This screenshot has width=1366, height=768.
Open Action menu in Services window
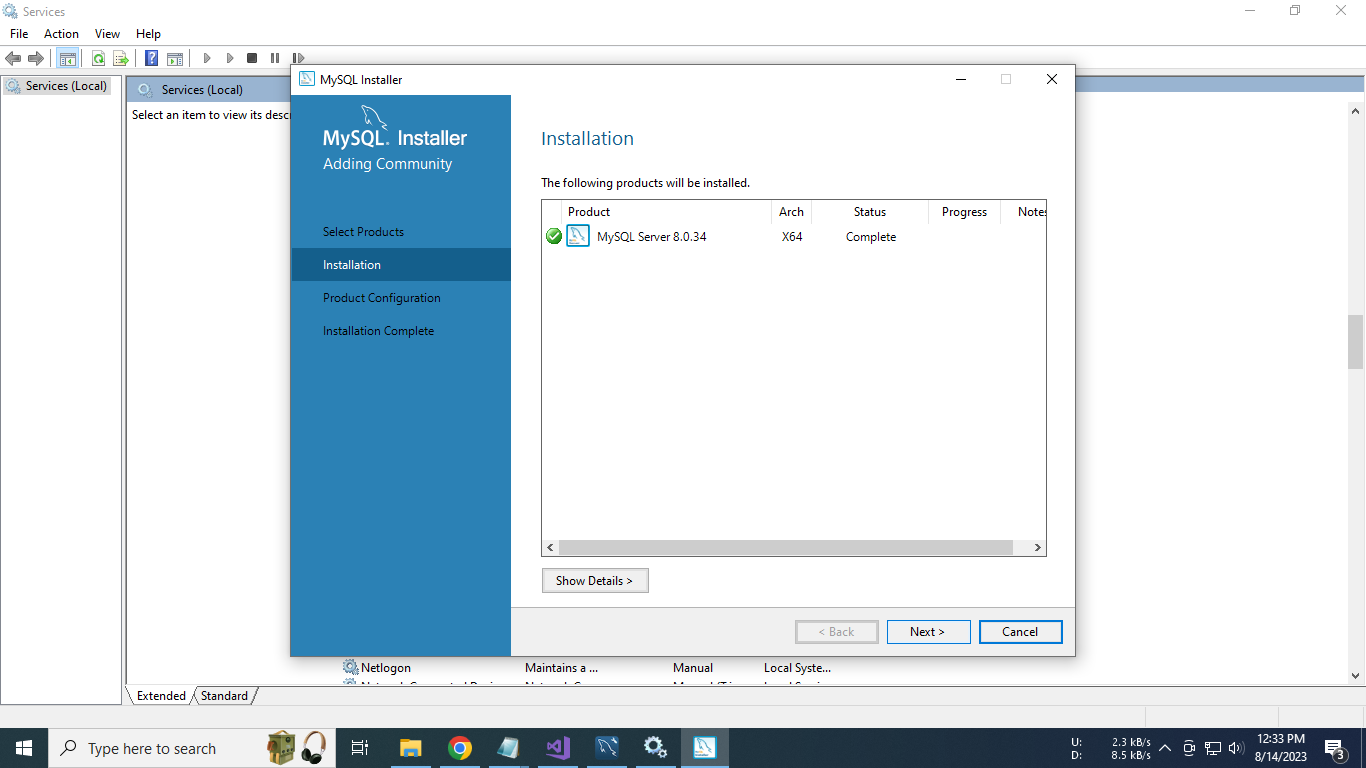[61, 33]
